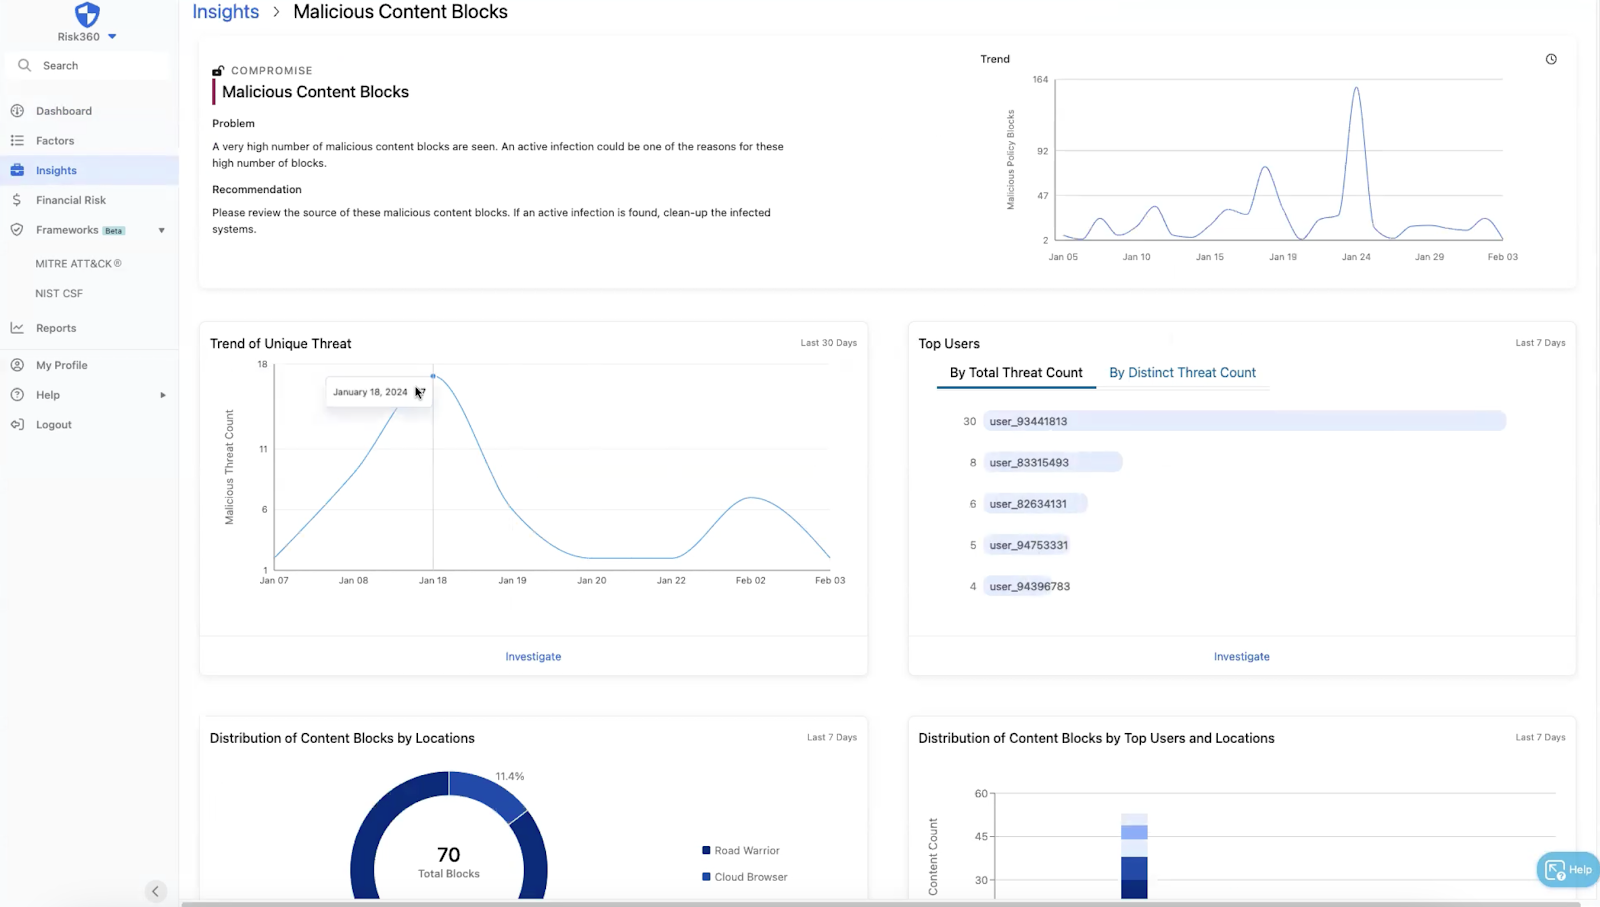Log out via Logout link

pos(54,425)
